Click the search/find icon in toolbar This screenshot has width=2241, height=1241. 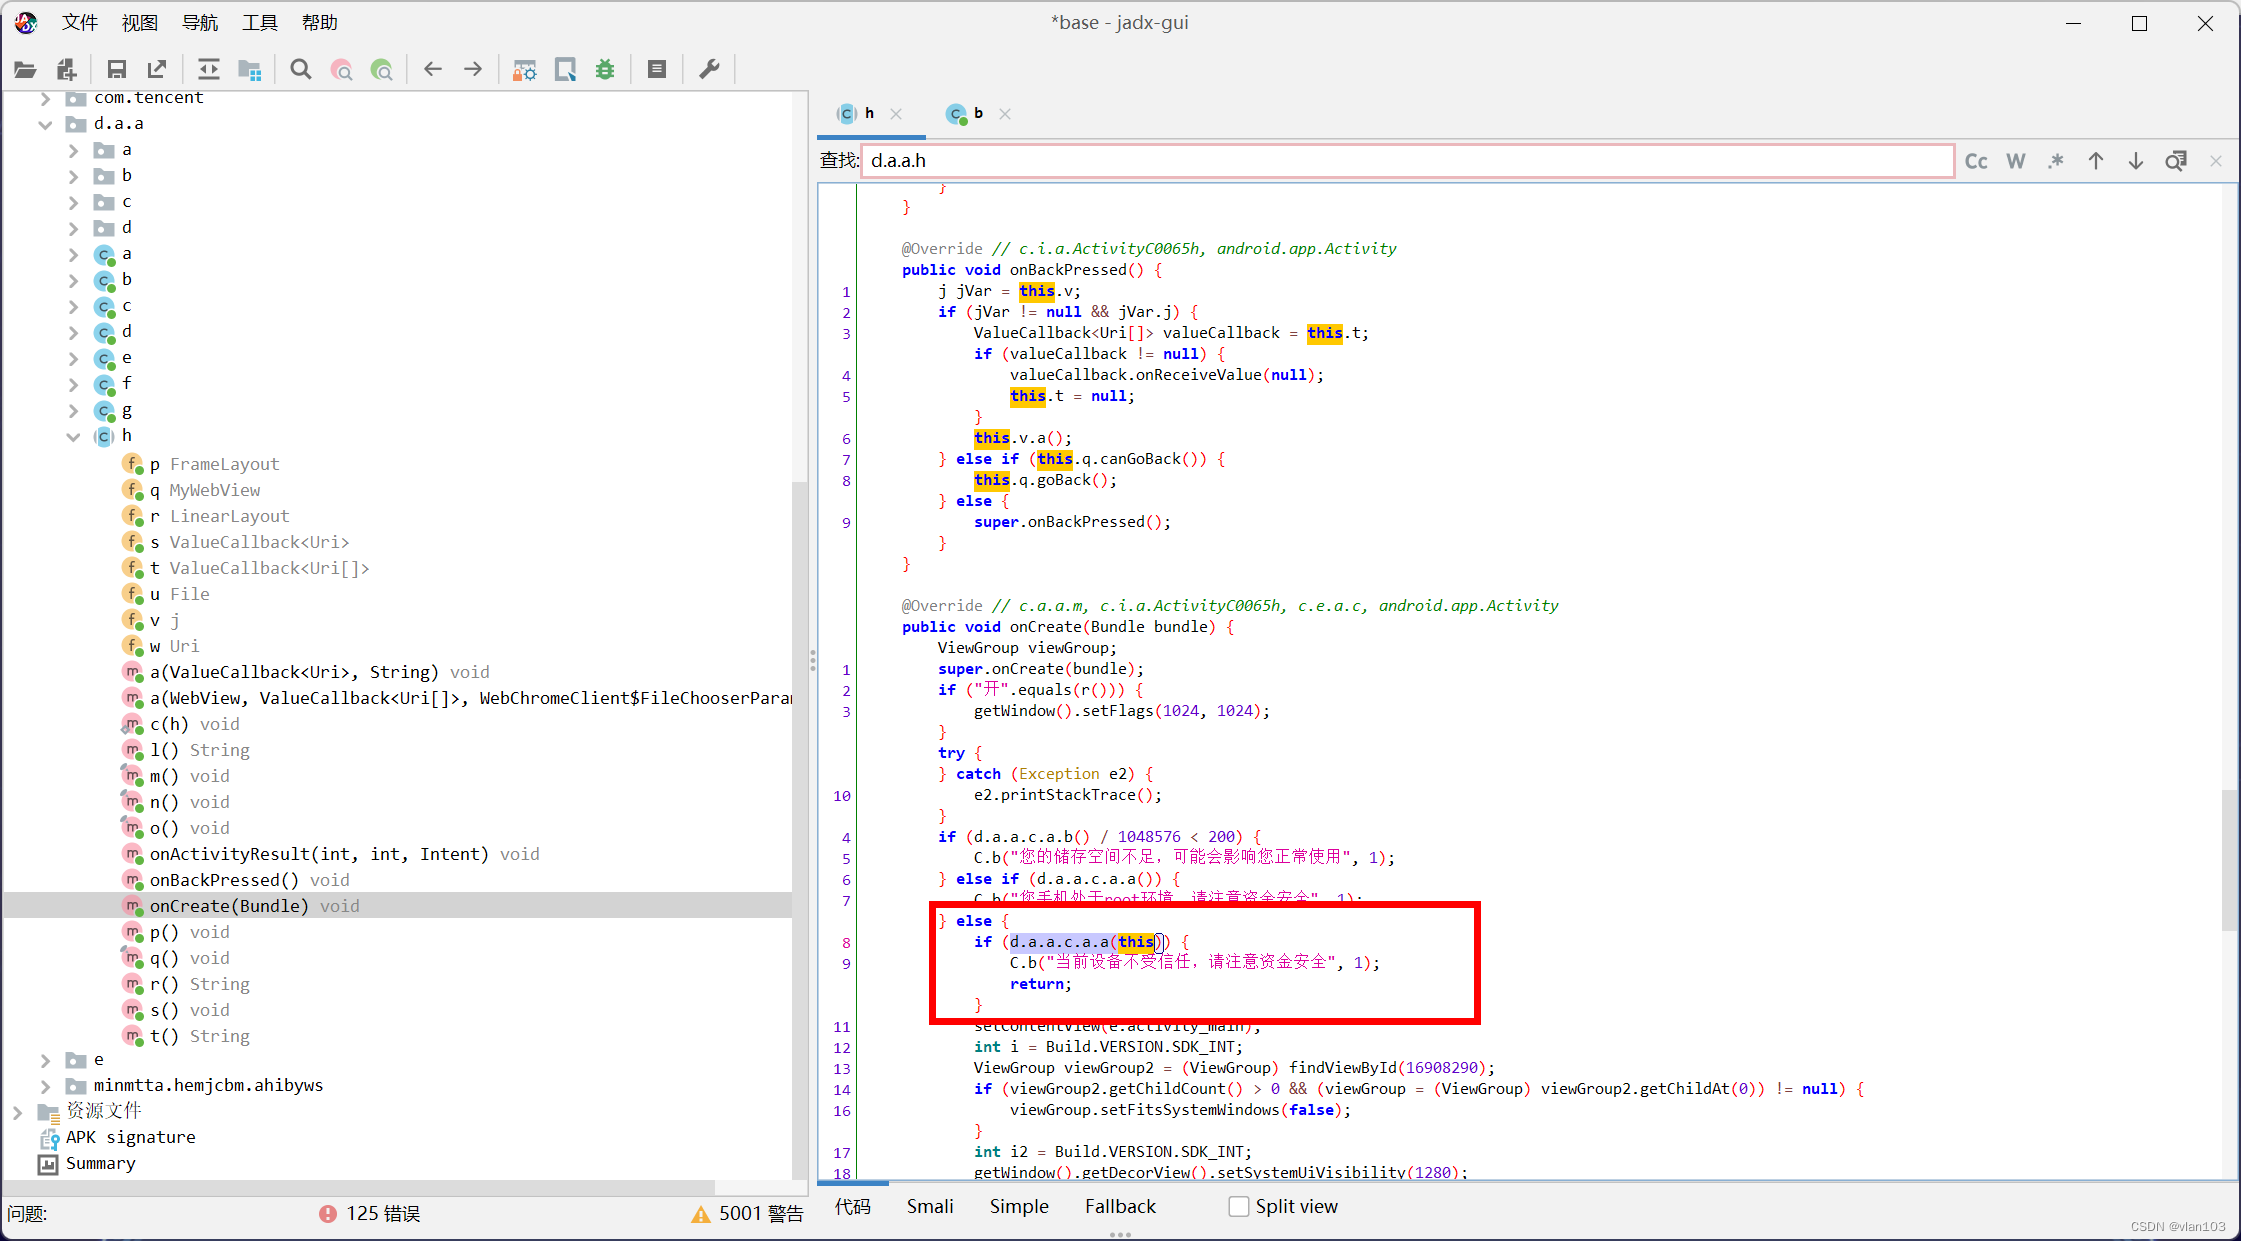click(x=301, y=70)
